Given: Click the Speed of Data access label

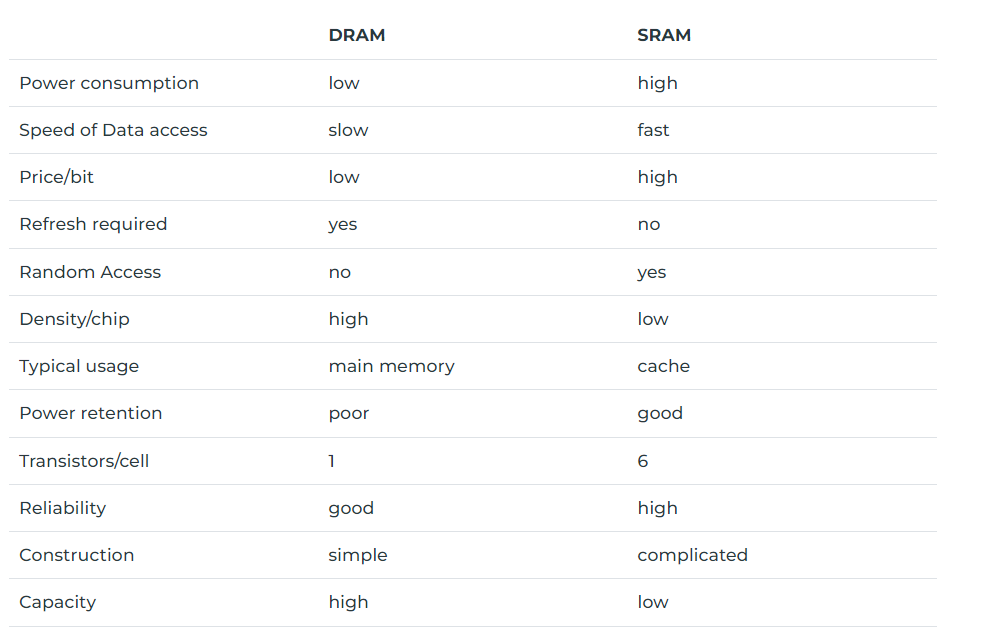Looking at the screenshot, I should [x=113, y=130].
